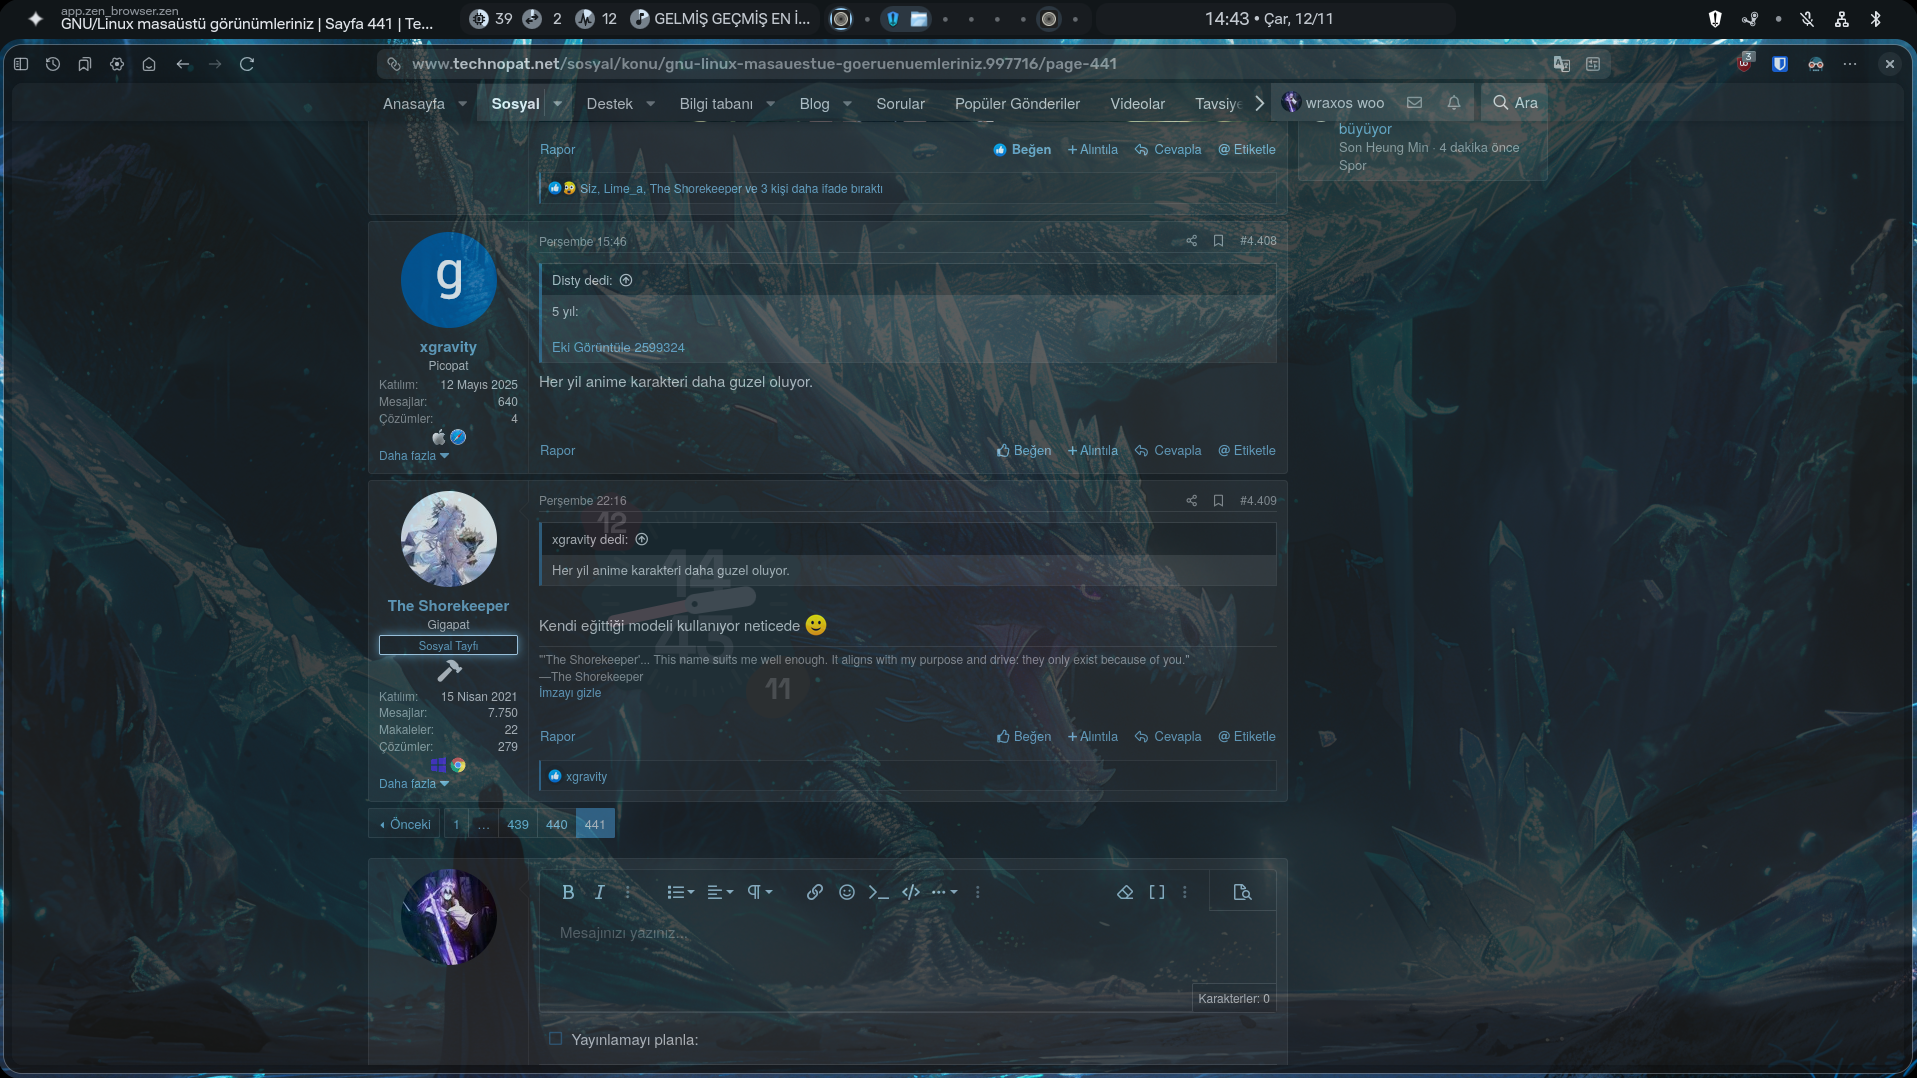
Task: Open the Popüler Gönderiler navigation tab
Action: 1017,104
